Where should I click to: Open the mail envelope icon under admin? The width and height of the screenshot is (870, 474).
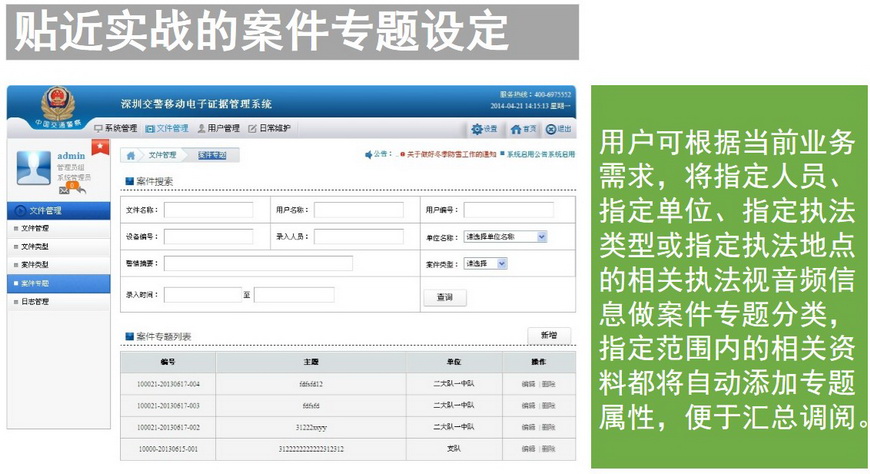point(64,190)
